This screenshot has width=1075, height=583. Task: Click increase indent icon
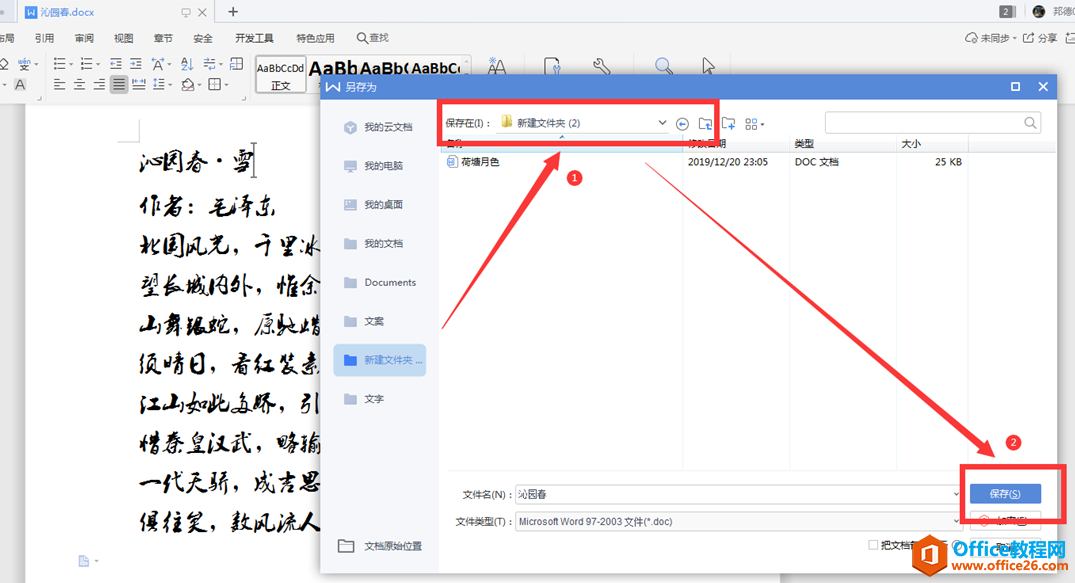coord(136,64)
